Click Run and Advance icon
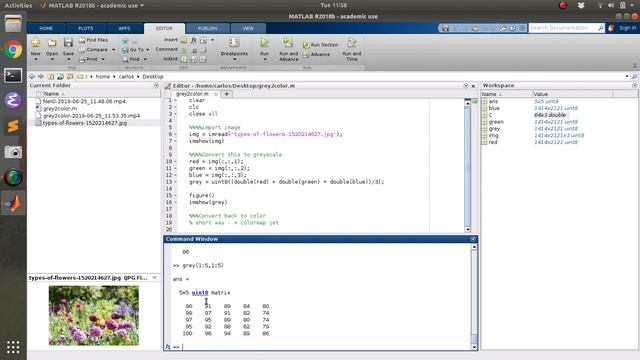The height and width of the screenshot is (360, 640). [288, 42]
